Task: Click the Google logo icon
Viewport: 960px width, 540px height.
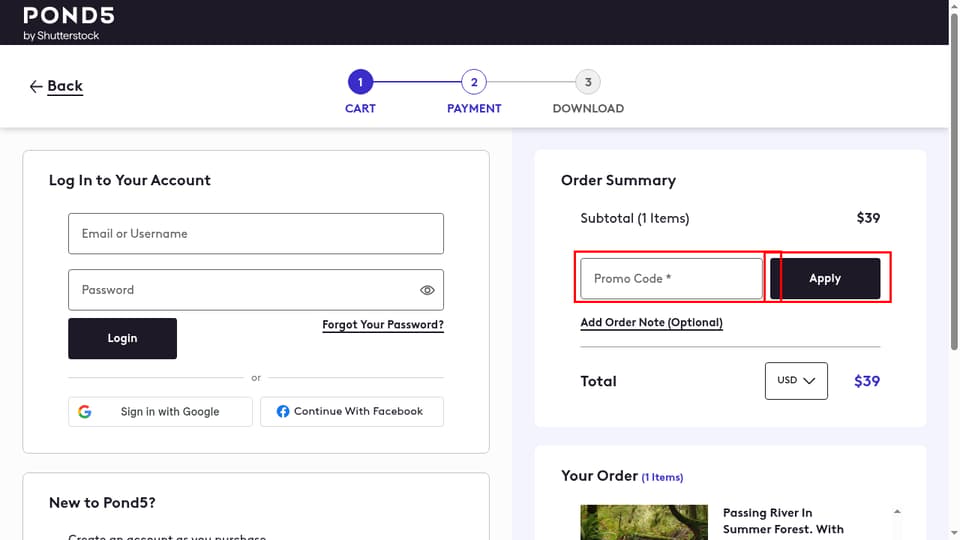Action: [84, 411]
